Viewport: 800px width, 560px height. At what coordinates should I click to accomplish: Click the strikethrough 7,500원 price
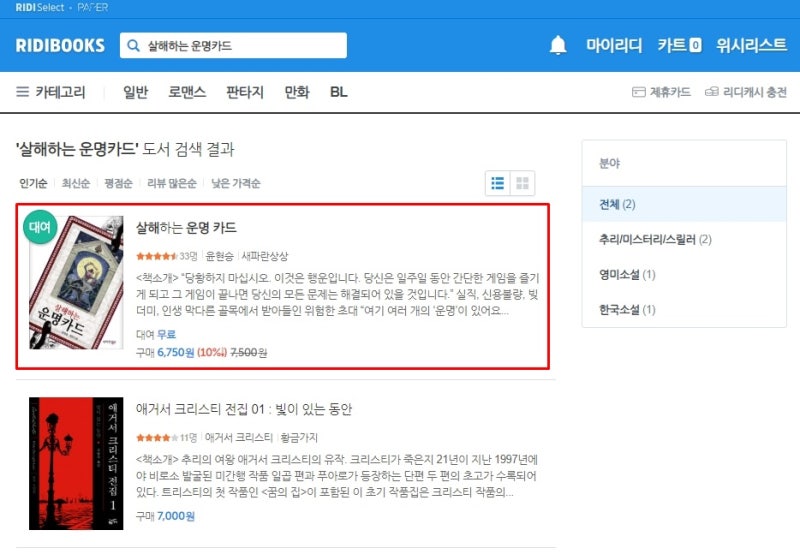(x=248, y=352)
